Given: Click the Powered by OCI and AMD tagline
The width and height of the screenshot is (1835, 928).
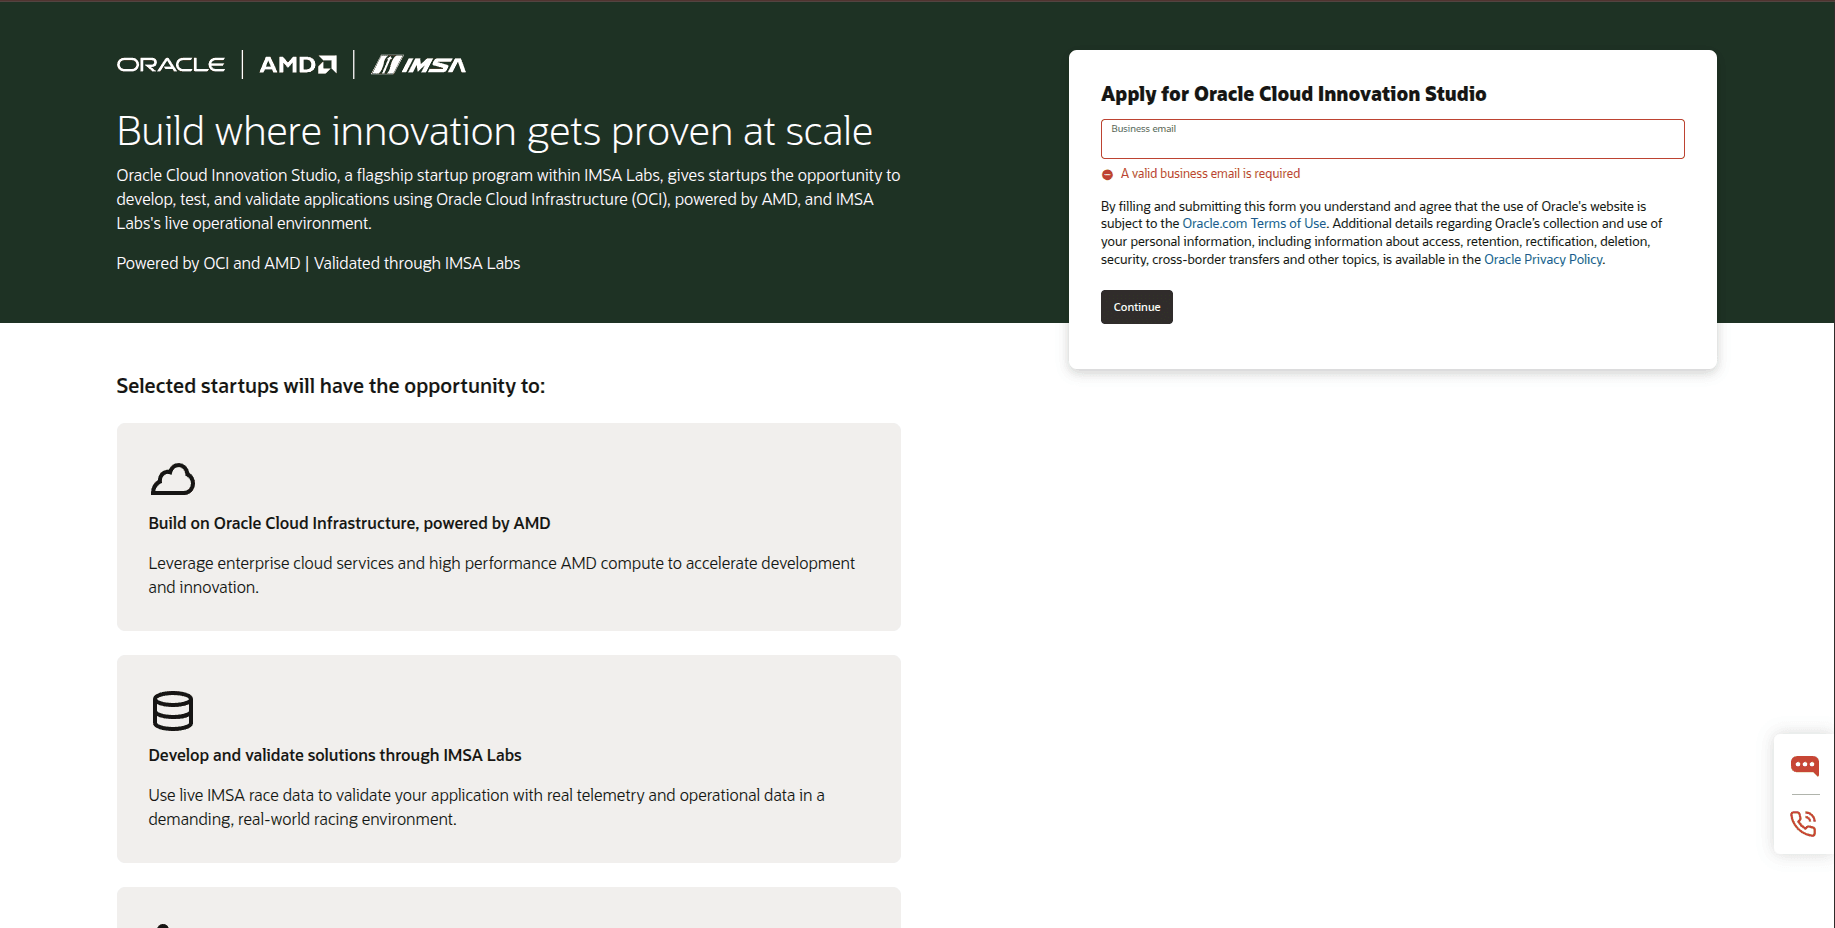Looking at the screenshot, I should (x=318, y=263).
